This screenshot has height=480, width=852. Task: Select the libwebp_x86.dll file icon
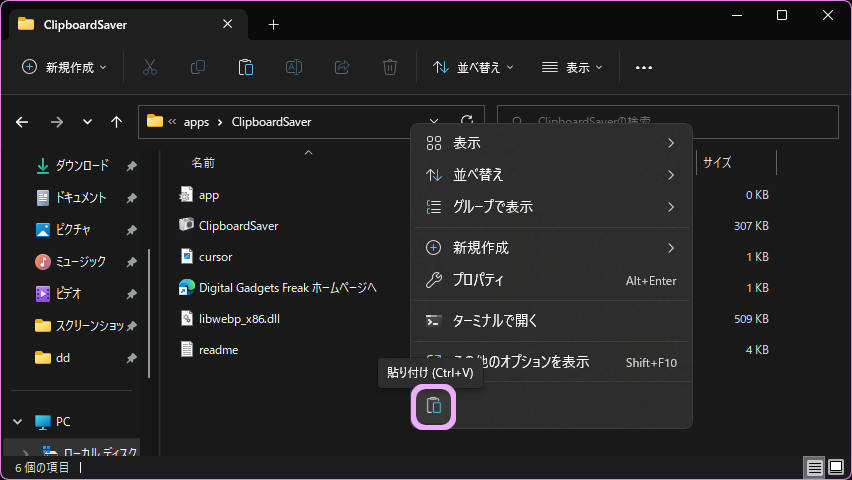point(186,318)
